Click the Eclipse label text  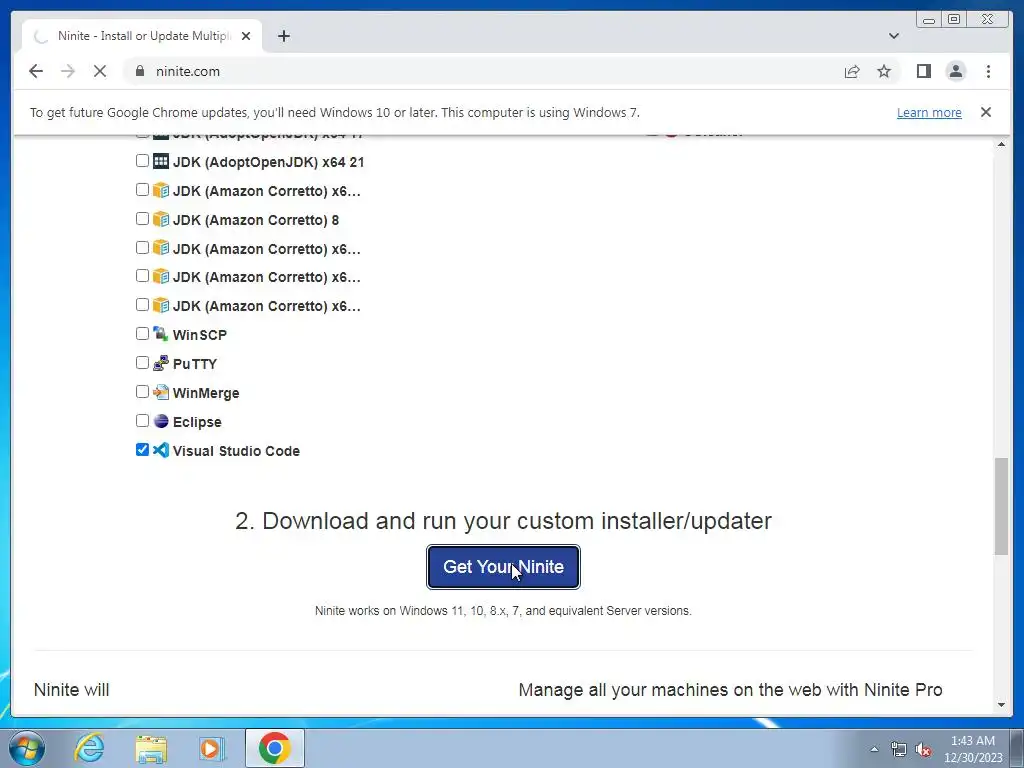tap(197, 422)
